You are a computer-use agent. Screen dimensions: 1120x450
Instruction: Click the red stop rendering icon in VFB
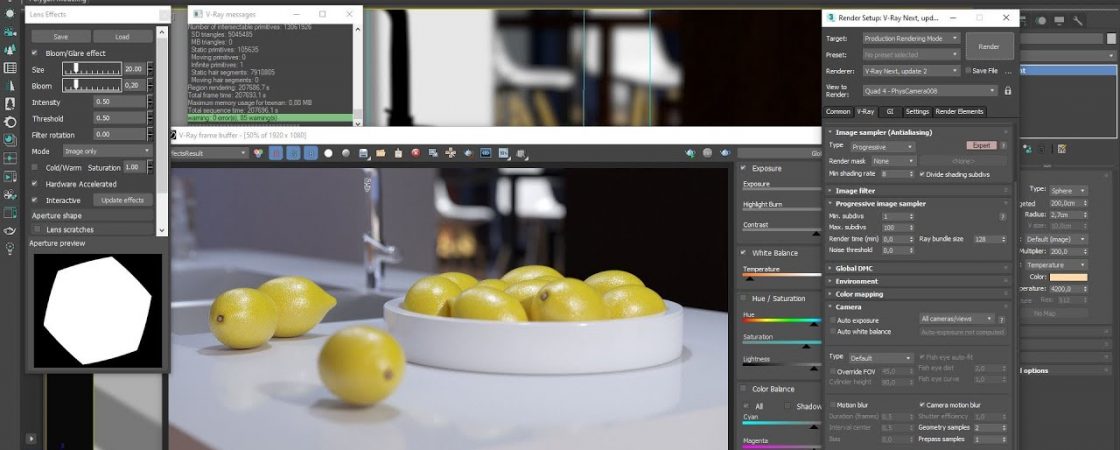(x=416, y=153)
